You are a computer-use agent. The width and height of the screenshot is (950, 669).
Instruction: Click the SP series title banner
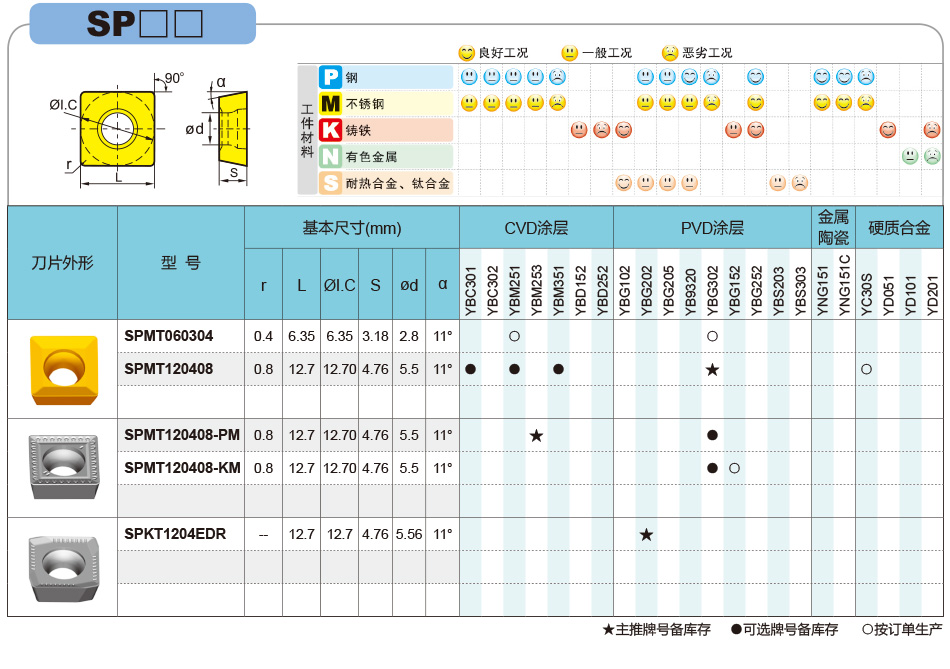(143, 24)
